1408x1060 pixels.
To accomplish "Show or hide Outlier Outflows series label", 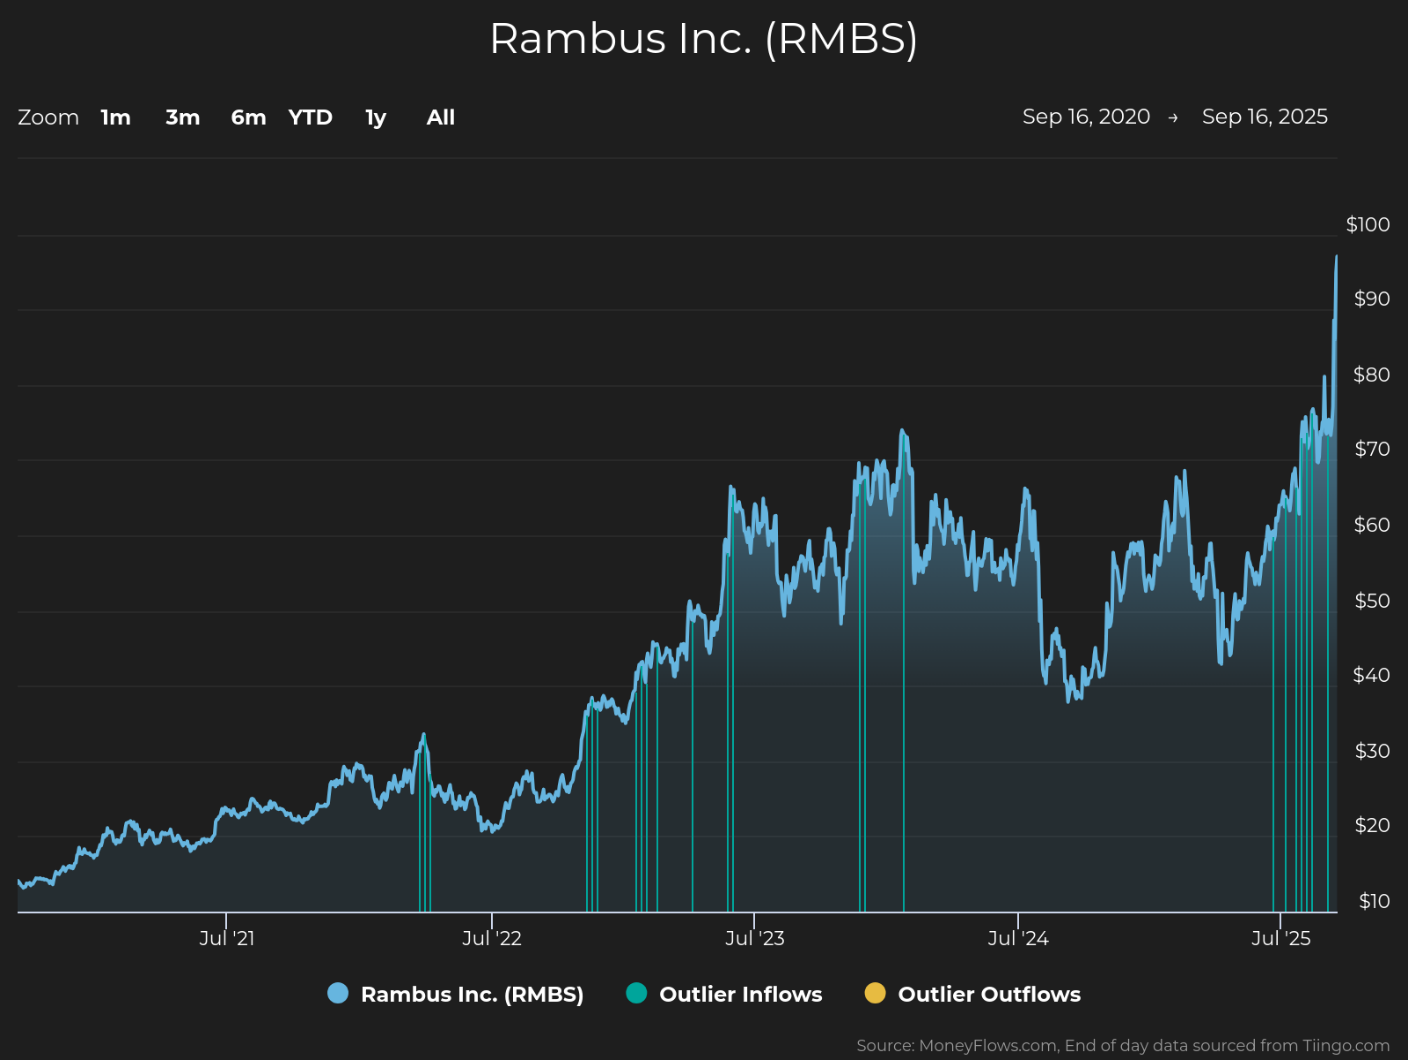I will coord(989,994).
